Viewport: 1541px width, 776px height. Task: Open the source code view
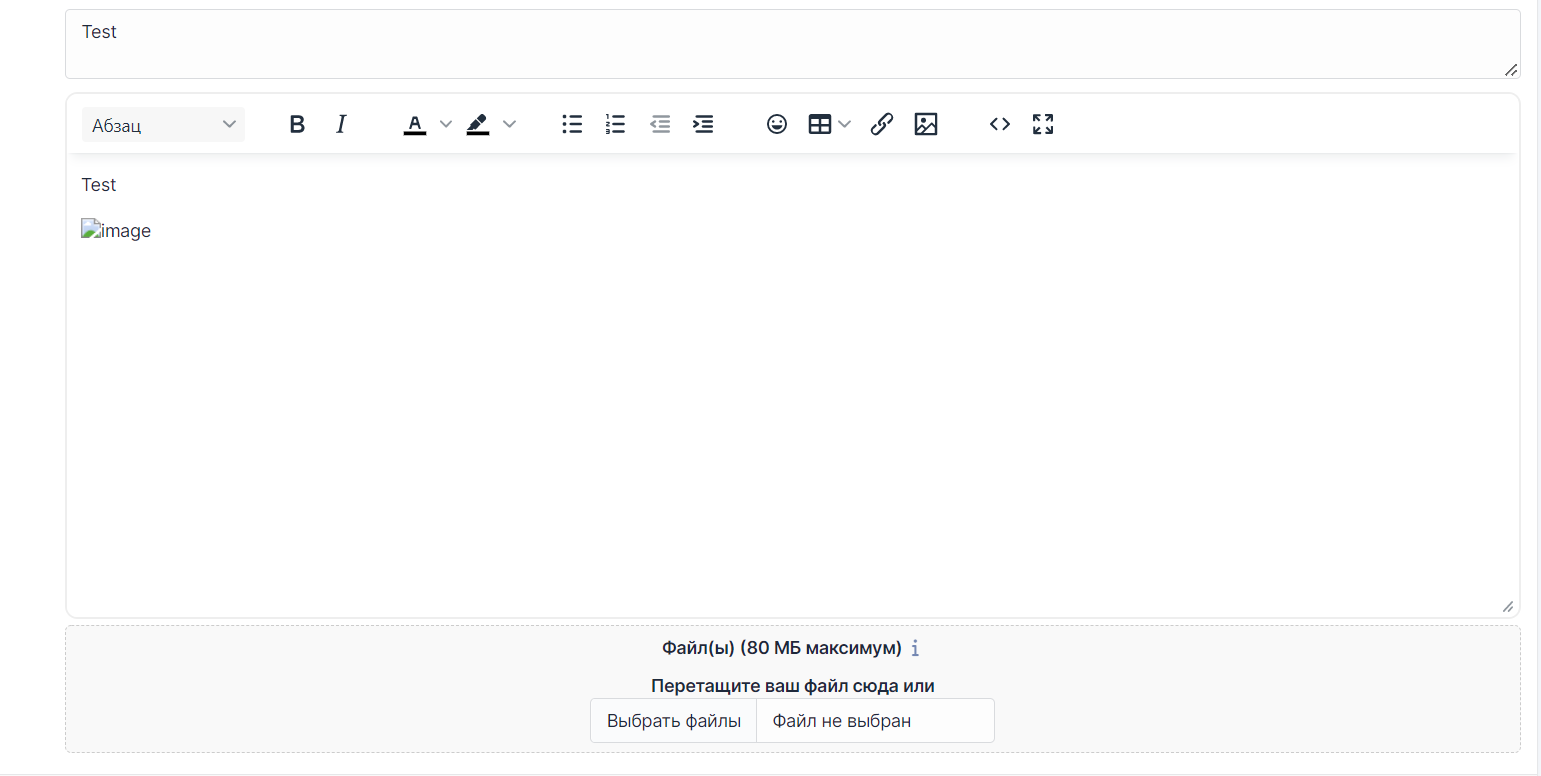999,124
